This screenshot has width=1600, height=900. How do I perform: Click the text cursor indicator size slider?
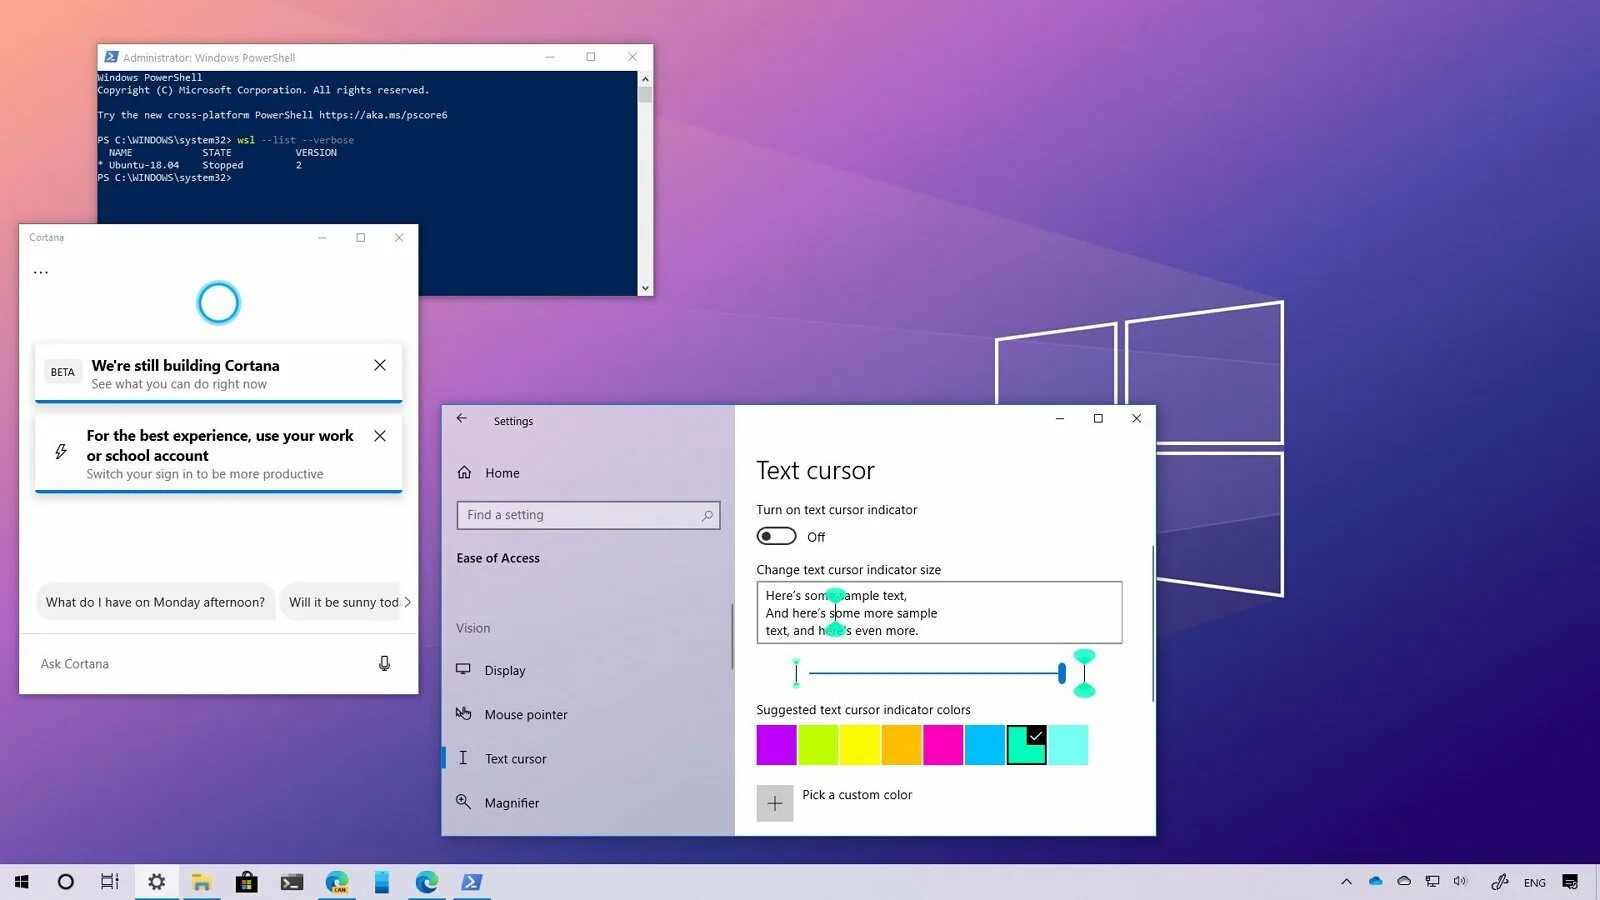[x=935, y=673]
